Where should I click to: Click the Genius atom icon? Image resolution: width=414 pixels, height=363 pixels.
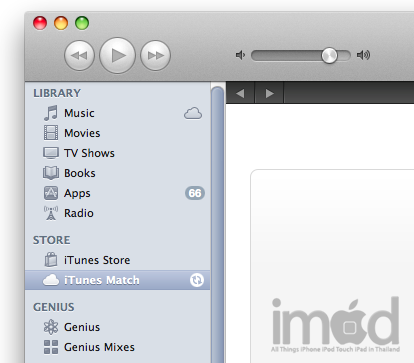click(51, 327)
